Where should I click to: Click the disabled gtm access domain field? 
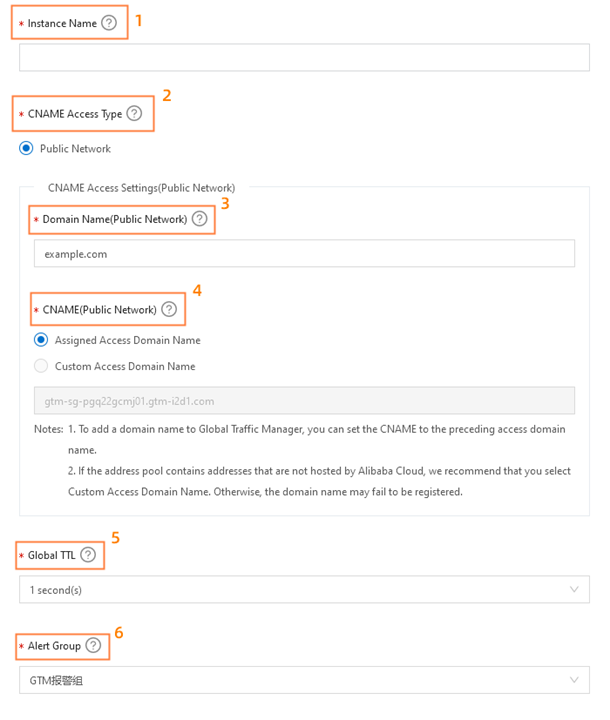tap(304, 401)
